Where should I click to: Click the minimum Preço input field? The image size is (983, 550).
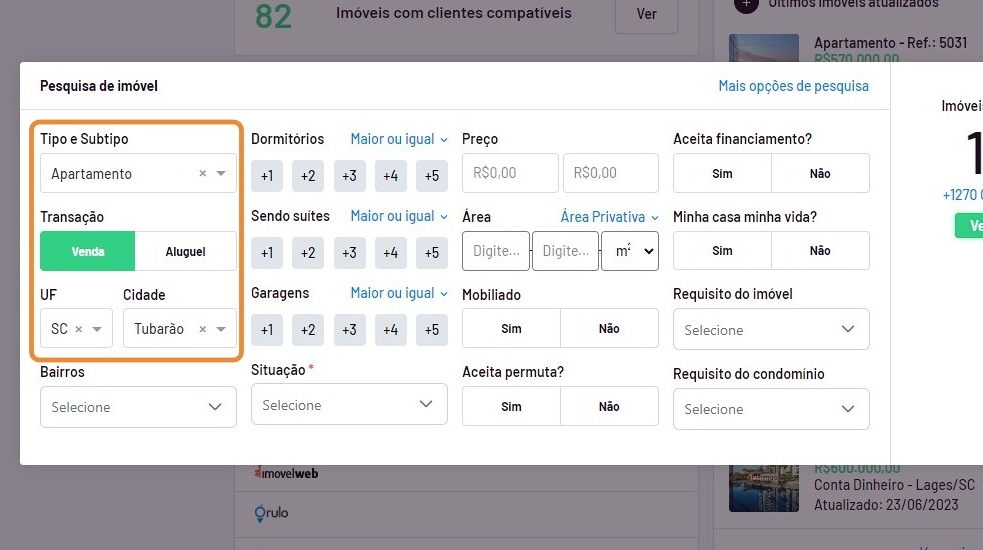pos(510,173)
